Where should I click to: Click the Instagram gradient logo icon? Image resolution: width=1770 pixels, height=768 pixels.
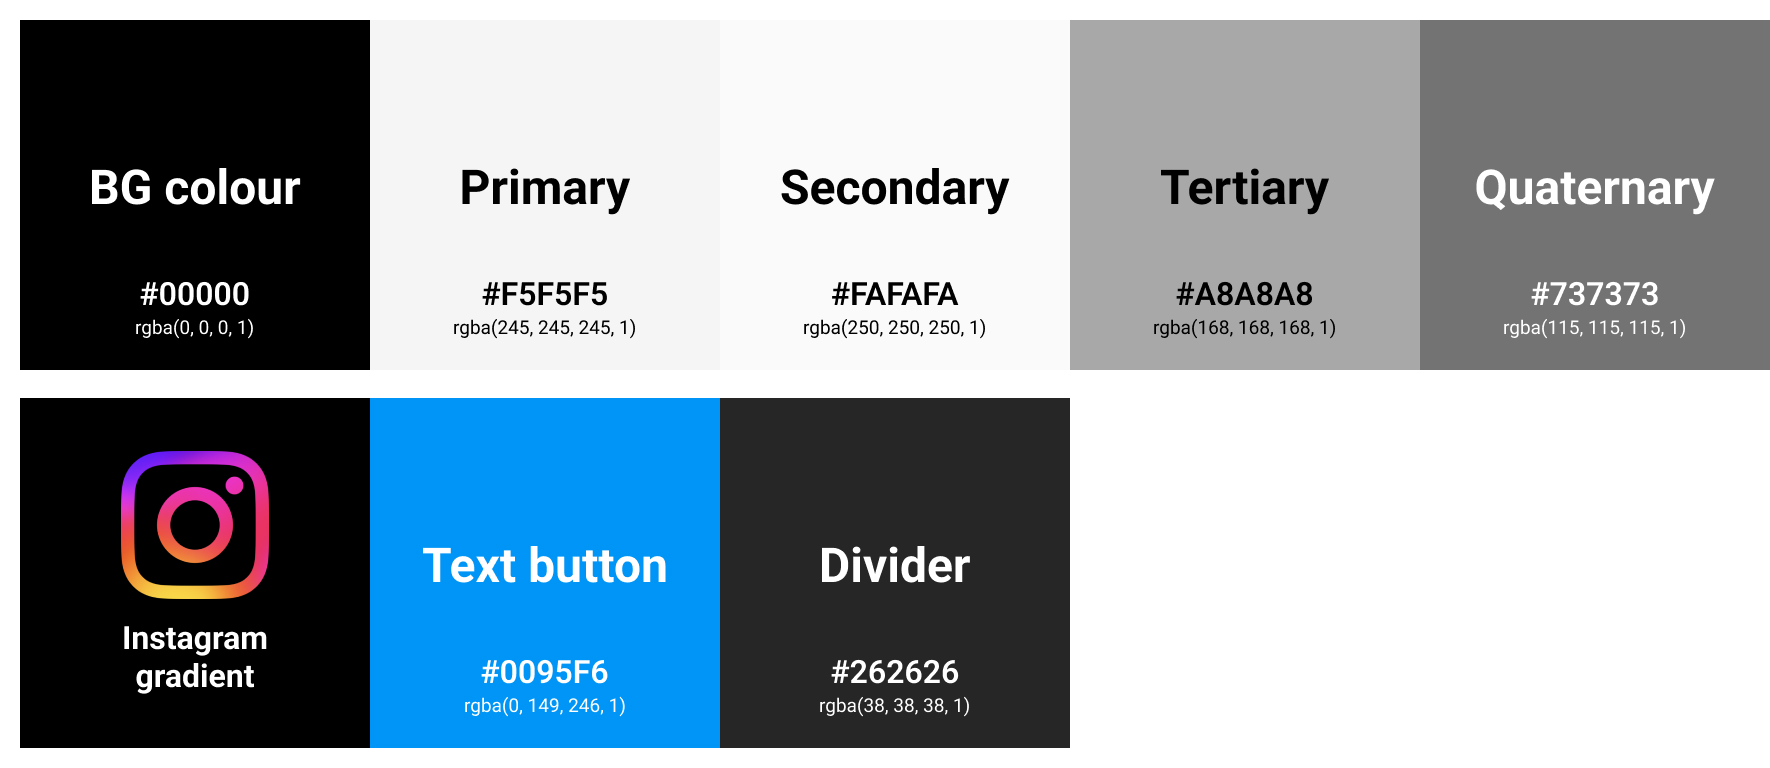tap(195, 525)
